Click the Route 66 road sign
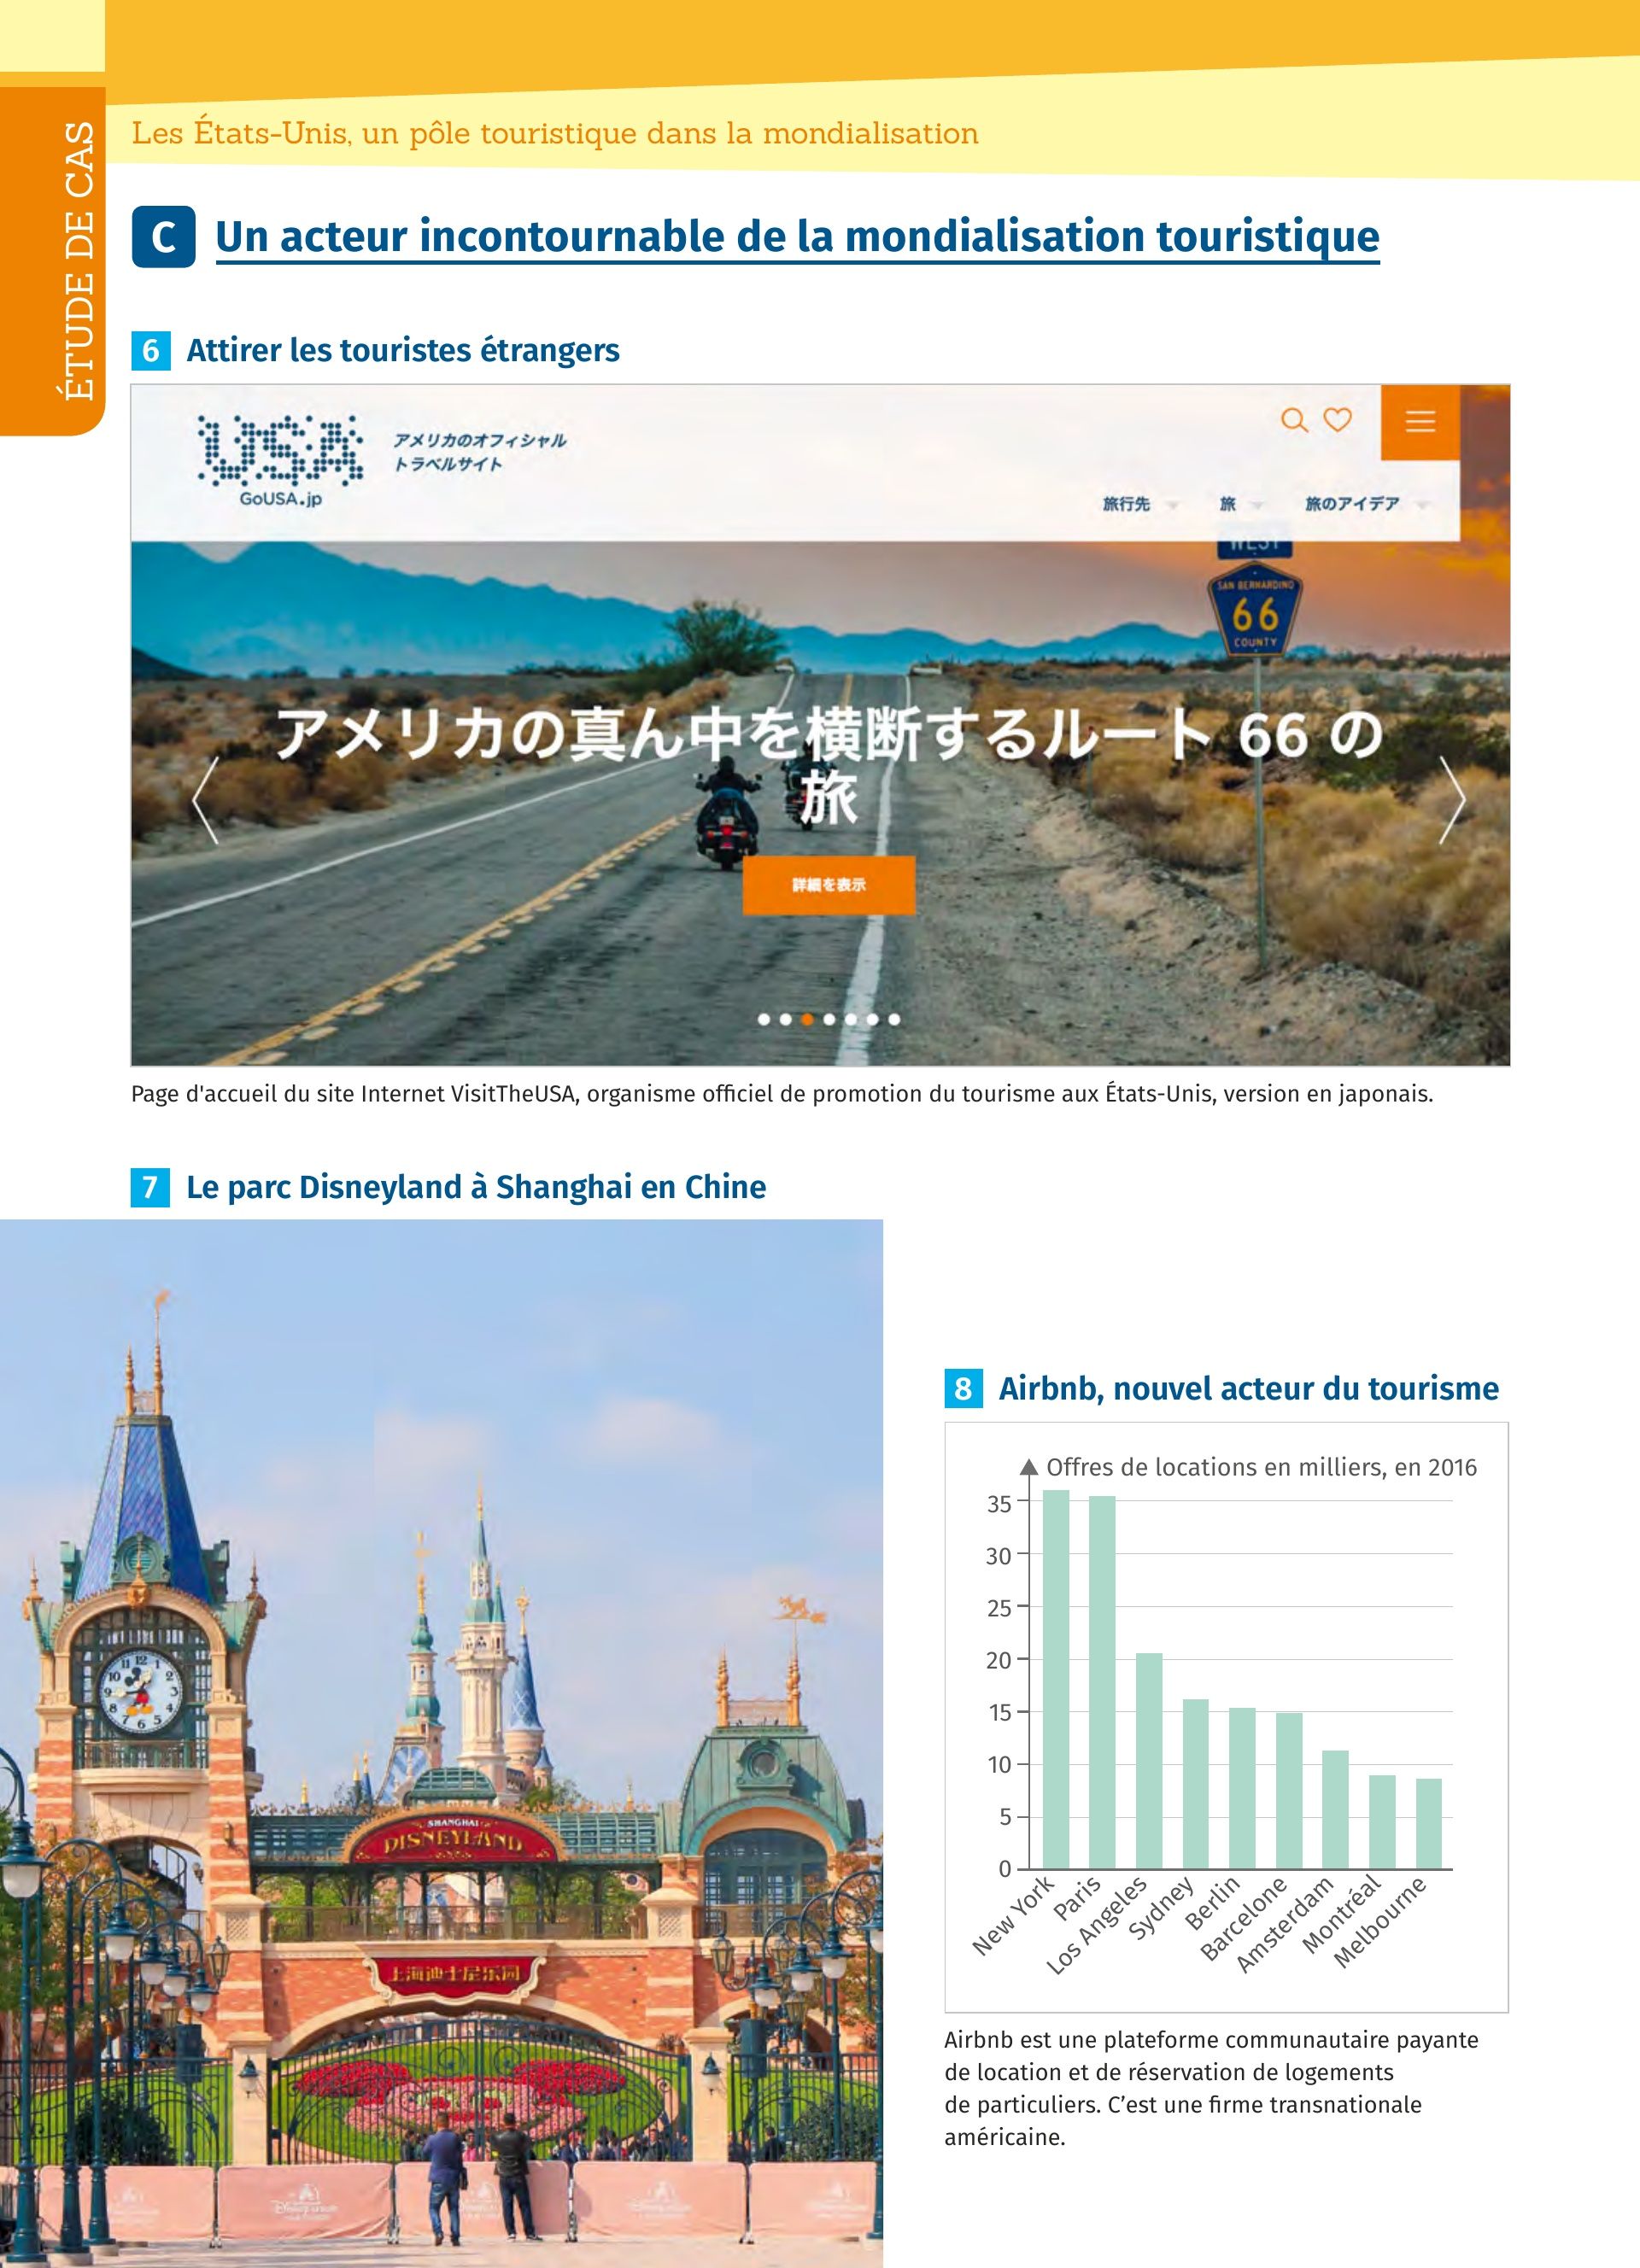The height and width of the screenshot is (2268, 1640). point(1254,614)
